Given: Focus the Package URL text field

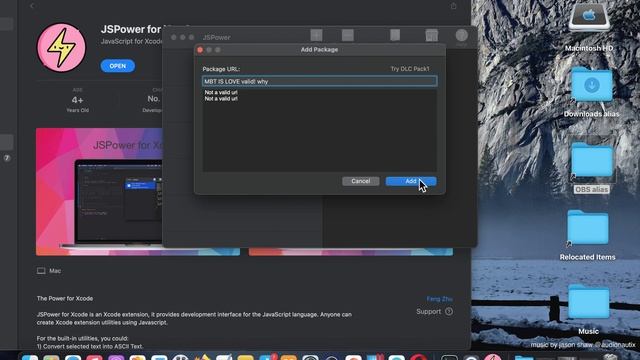Looking at the screenshot, I should [x=320, y=81].
